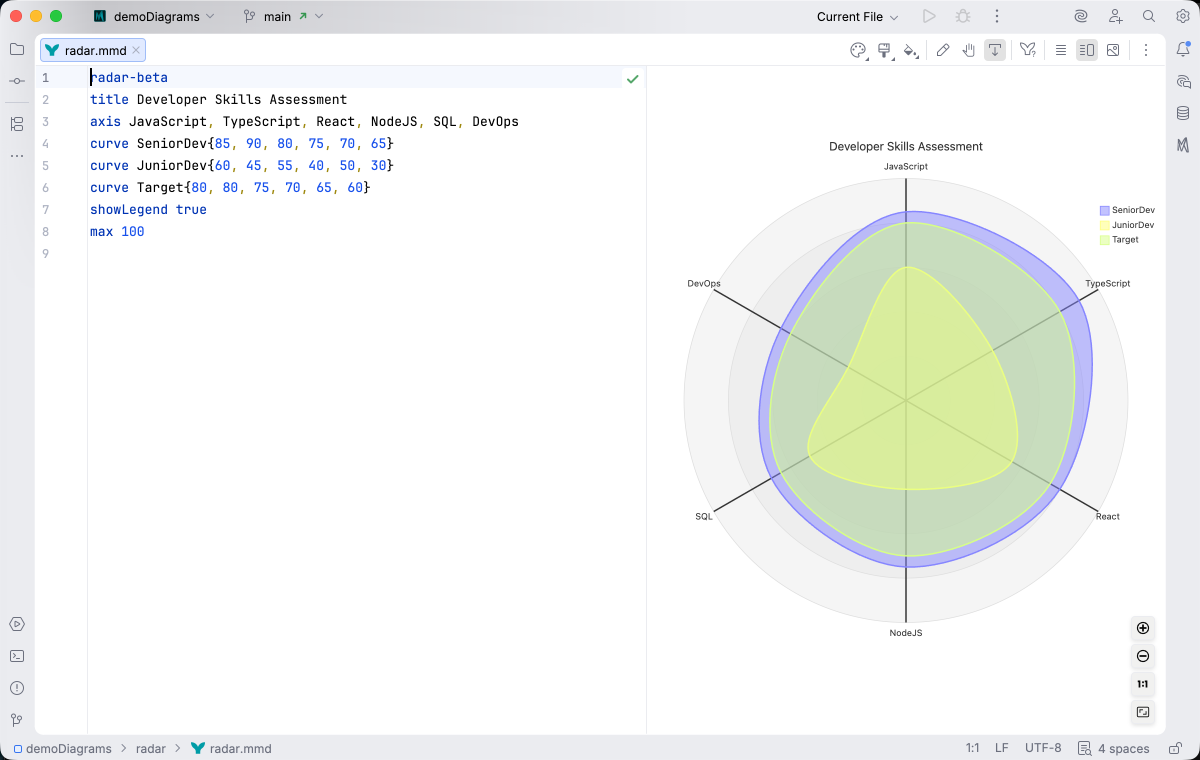Open the diagram theme palette picker
Viewport: 1200px width, 760px height.
click(x=858, y=50)
